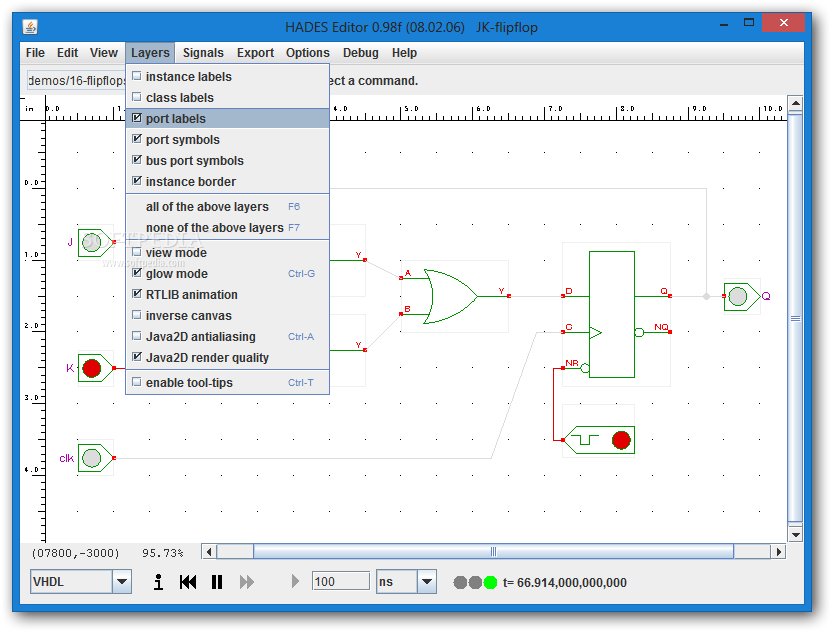The image size is (832, 632).
Task: Click the cursor coordinates (07800,-3000)
Action: (75, 553)
